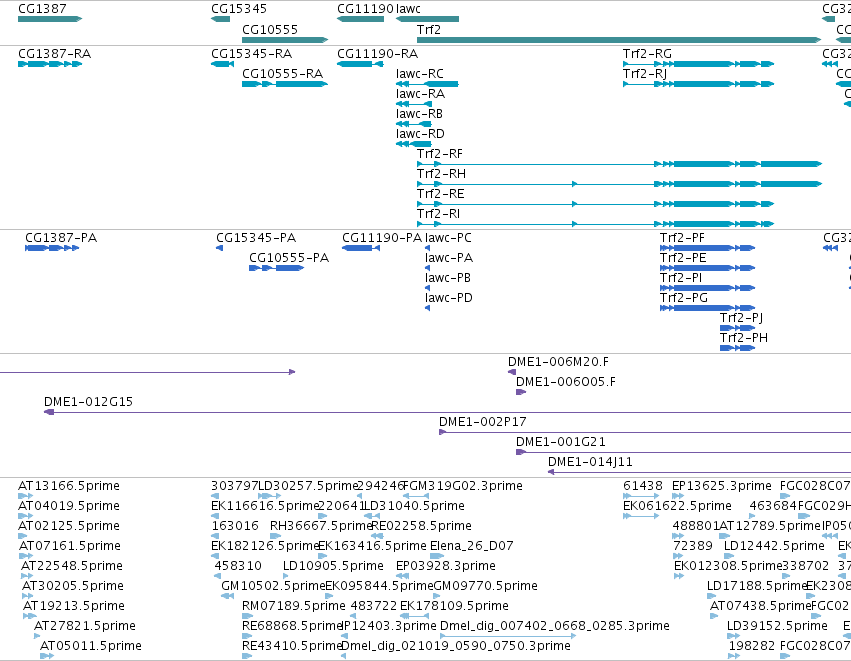
Task: Click the Elena_26_D07 EST label
Action: (x=472, y=546)
